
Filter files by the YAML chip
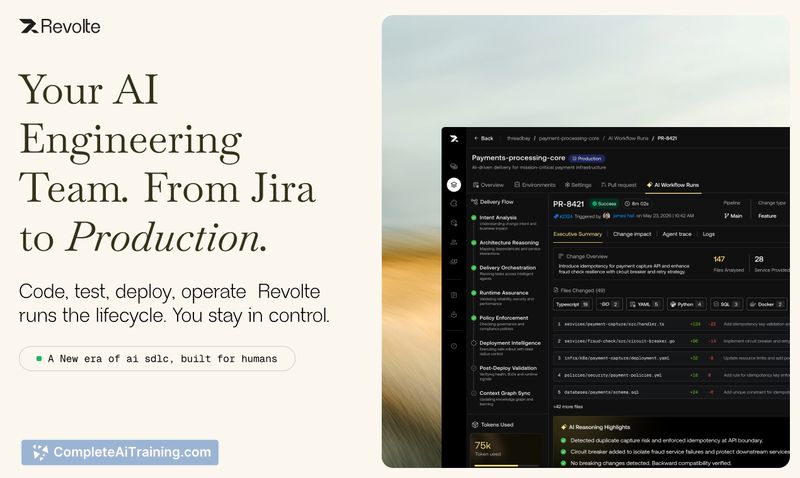644,304
